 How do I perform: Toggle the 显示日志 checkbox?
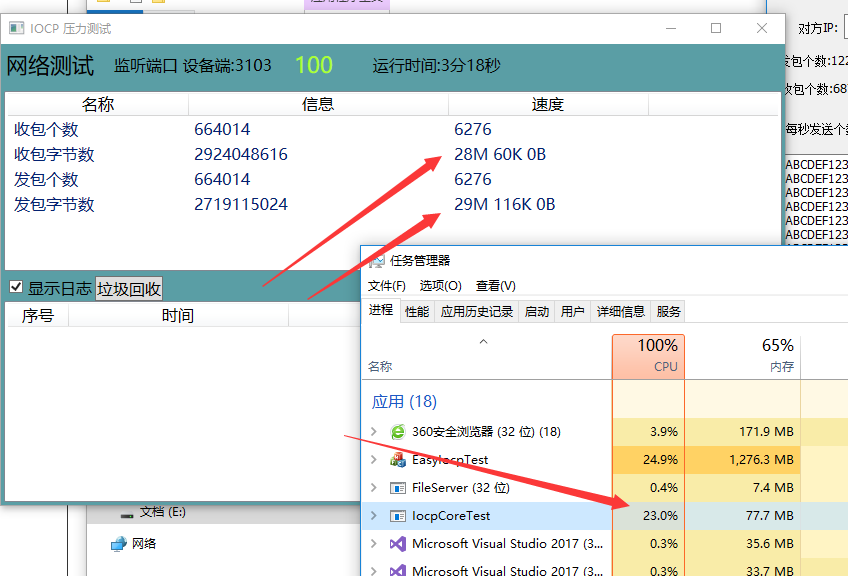16,288
